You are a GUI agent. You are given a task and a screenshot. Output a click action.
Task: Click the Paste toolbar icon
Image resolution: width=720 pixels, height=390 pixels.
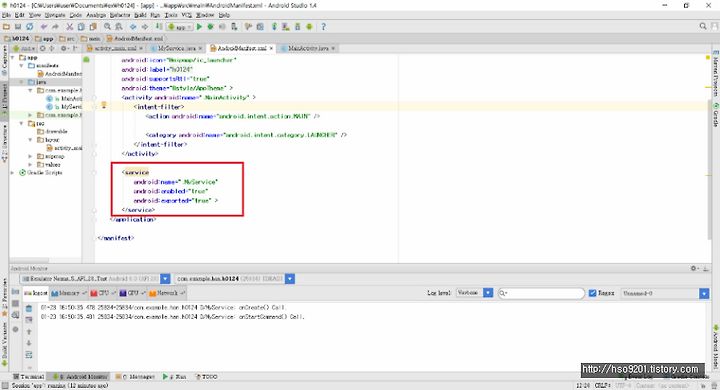93,27
